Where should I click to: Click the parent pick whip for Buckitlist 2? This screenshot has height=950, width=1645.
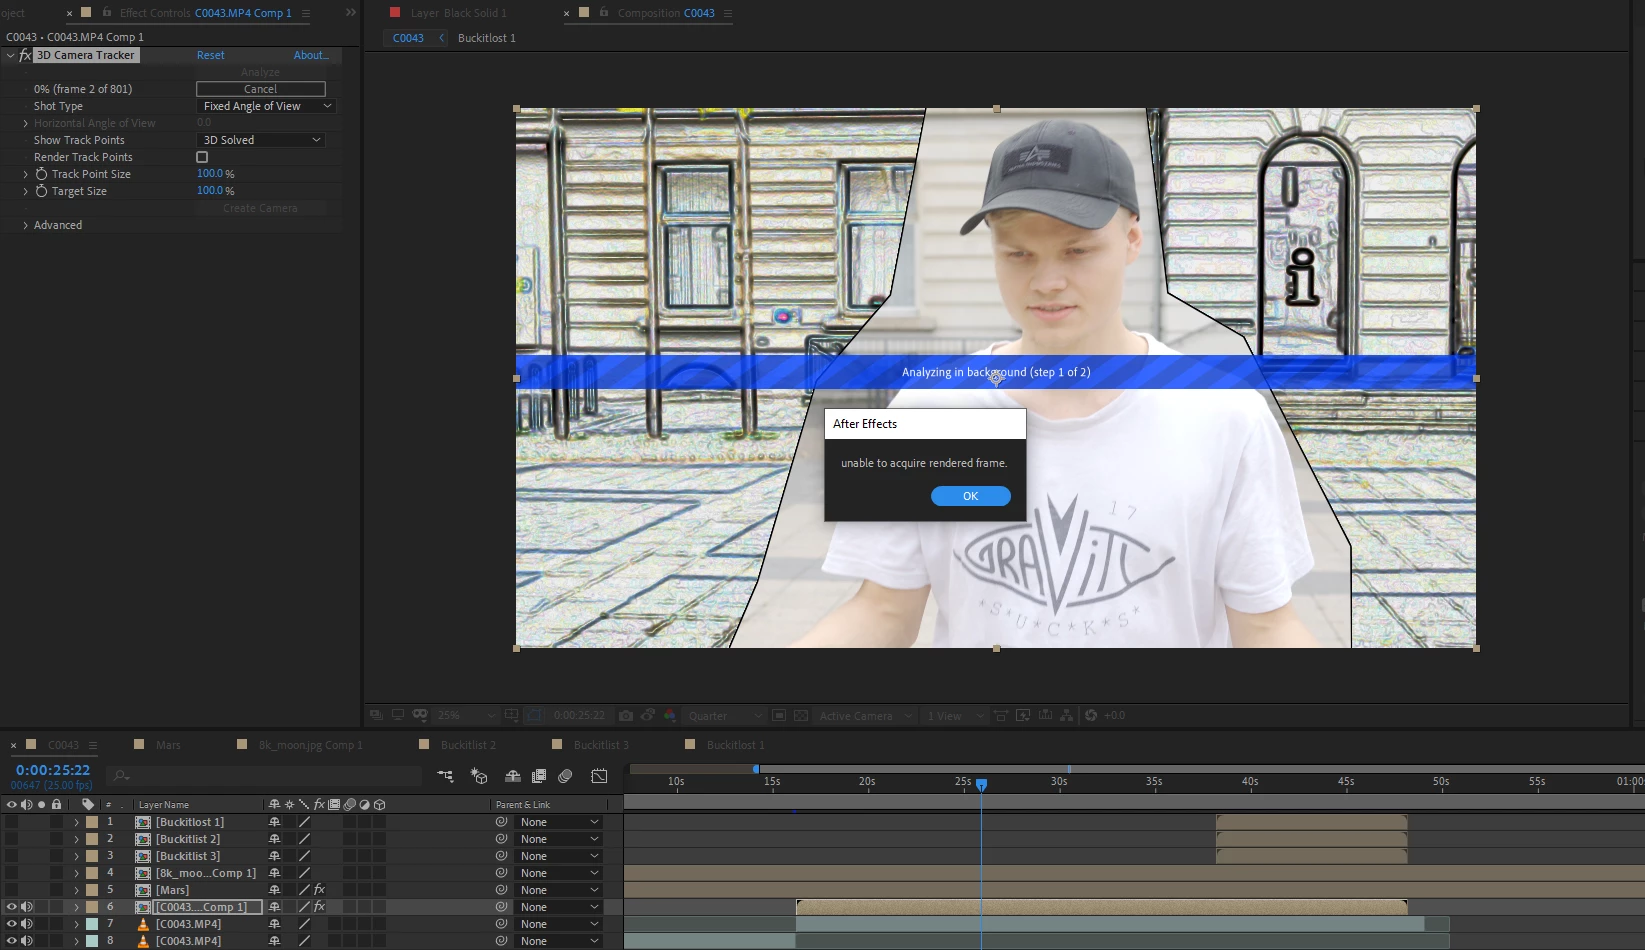tap(501, 839)
